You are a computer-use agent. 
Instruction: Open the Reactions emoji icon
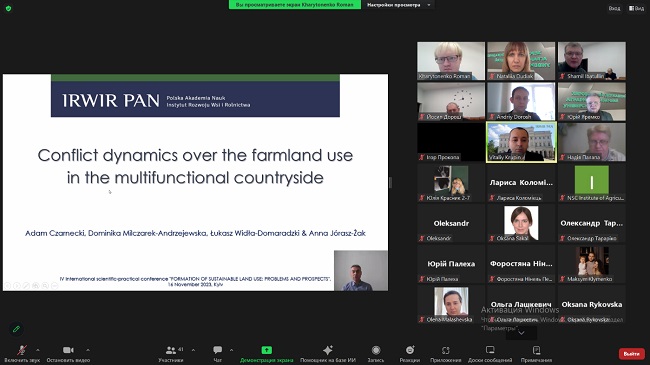[x=410, y=350]
